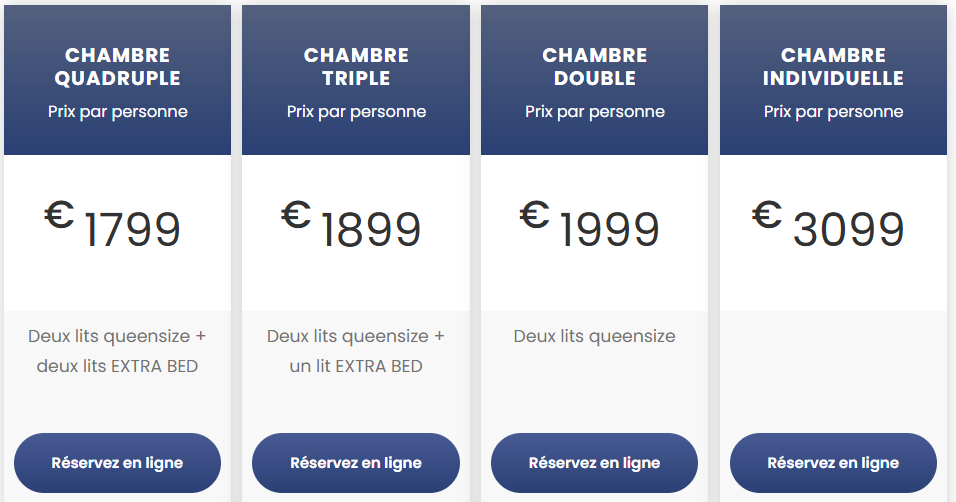Click the quadruple room bed description text
This screenshot has height=502, width=956.
pyautogui.click(x=117, y=351)
